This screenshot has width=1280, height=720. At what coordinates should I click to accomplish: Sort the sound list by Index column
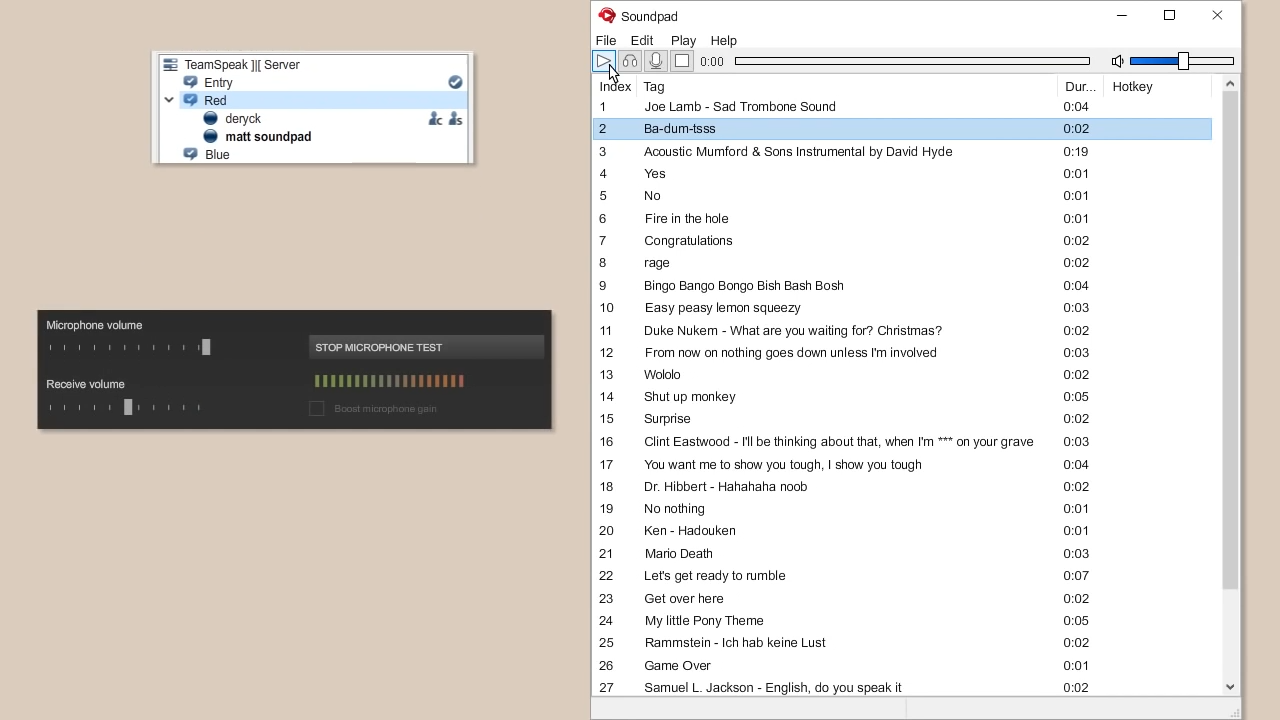[615, 87]
